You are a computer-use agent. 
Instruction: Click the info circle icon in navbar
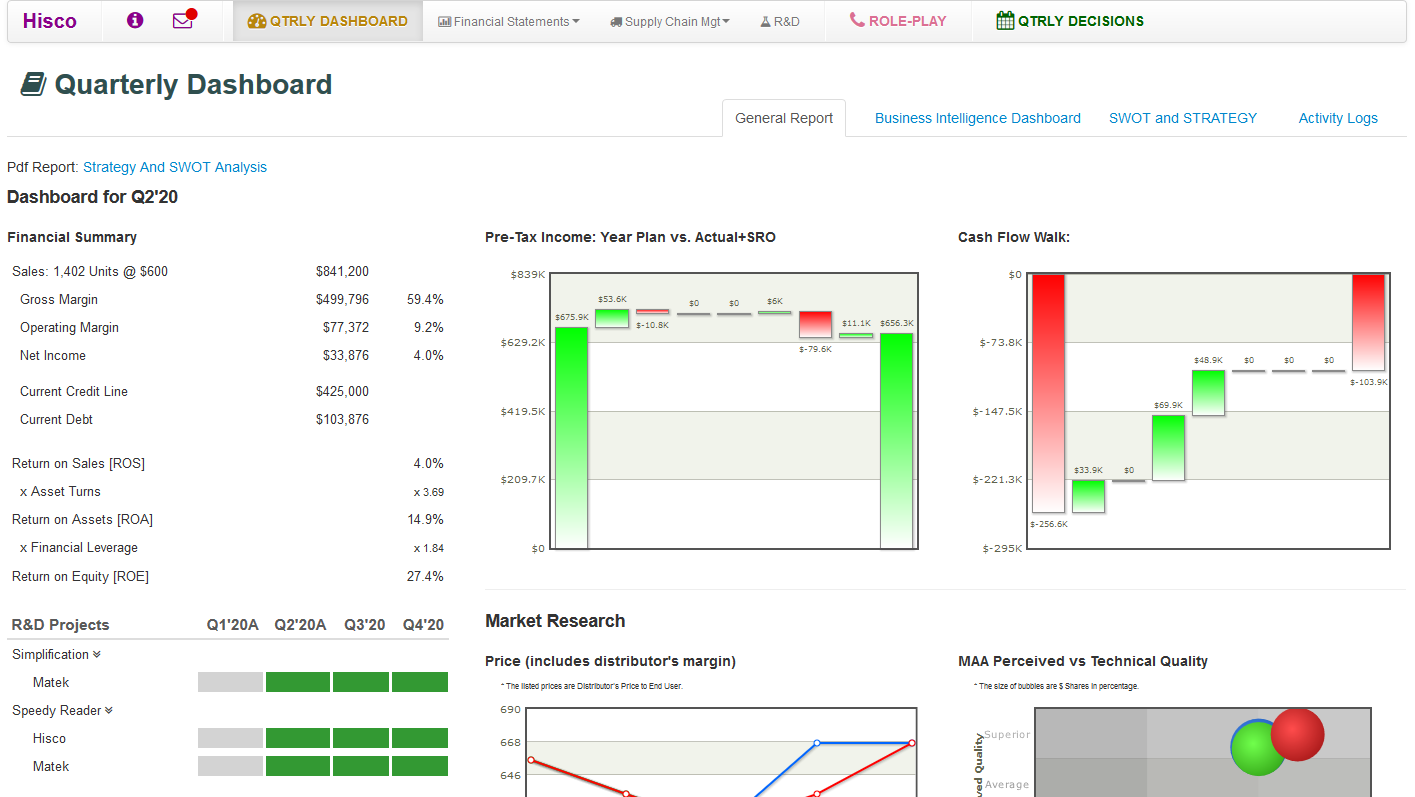(x=135, y=21)
